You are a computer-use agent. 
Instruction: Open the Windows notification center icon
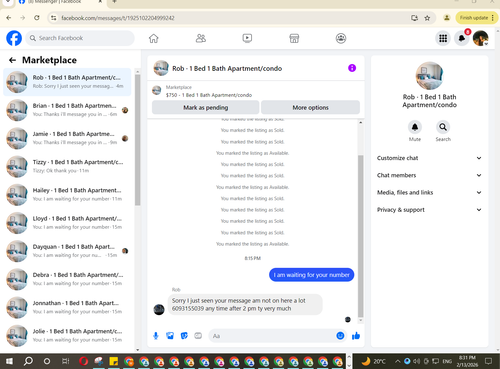tap(489, 361)
